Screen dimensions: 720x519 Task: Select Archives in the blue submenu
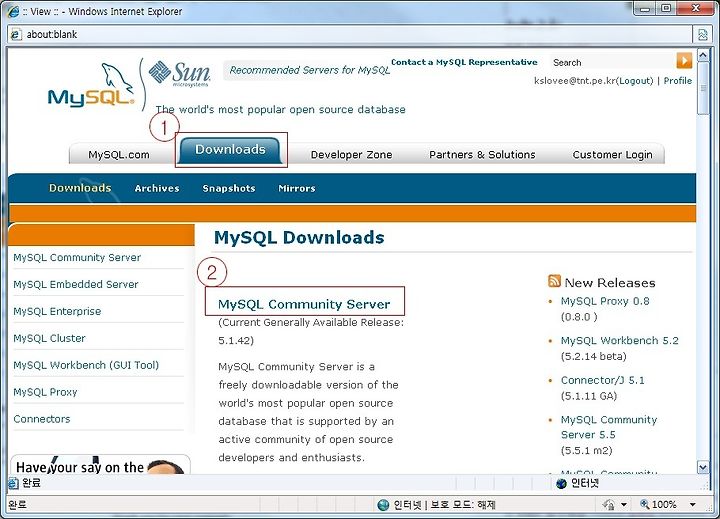point(157,188)
